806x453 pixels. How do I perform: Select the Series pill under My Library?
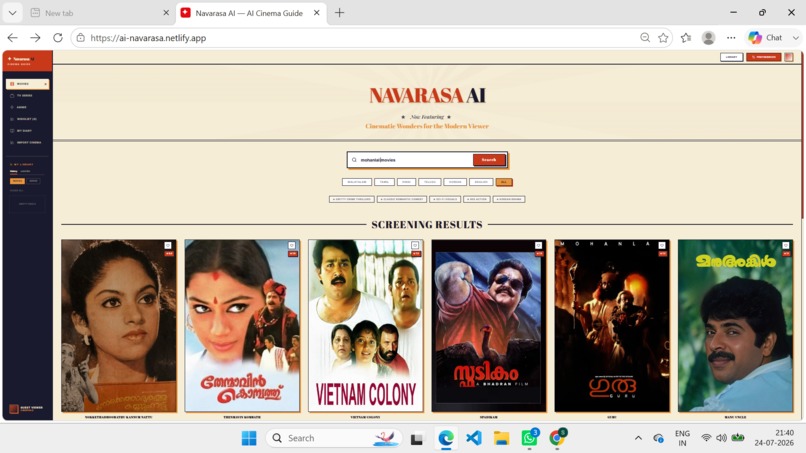point(33,181)
